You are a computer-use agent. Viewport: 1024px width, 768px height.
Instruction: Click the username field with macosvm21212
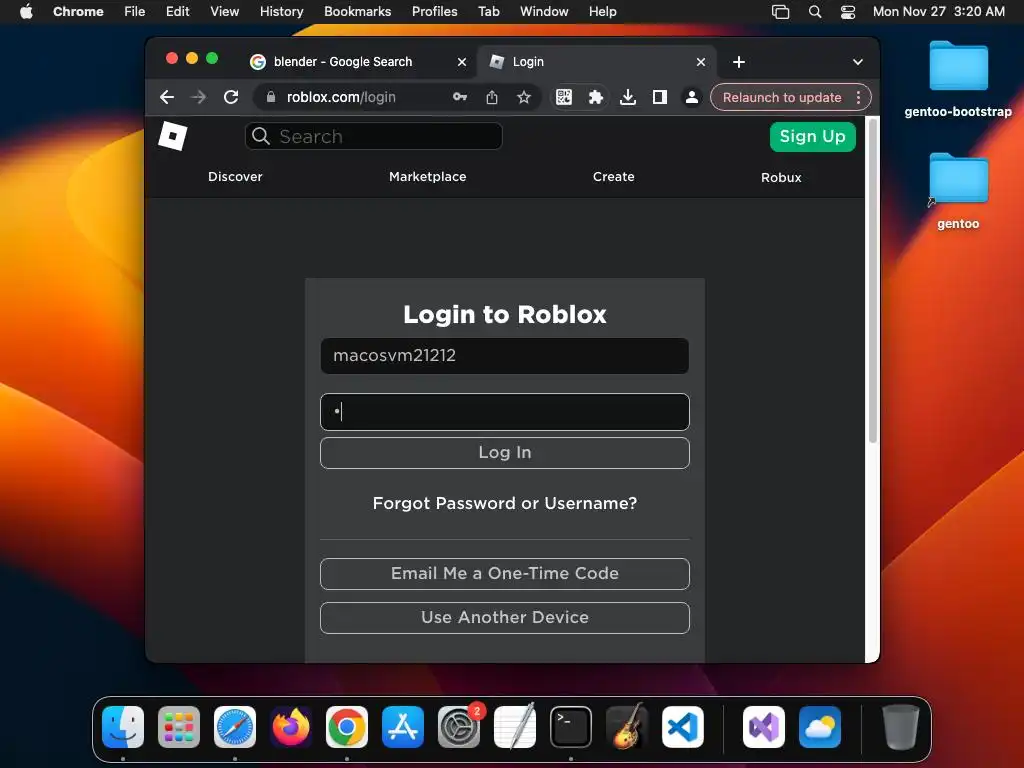pos(505,356)
